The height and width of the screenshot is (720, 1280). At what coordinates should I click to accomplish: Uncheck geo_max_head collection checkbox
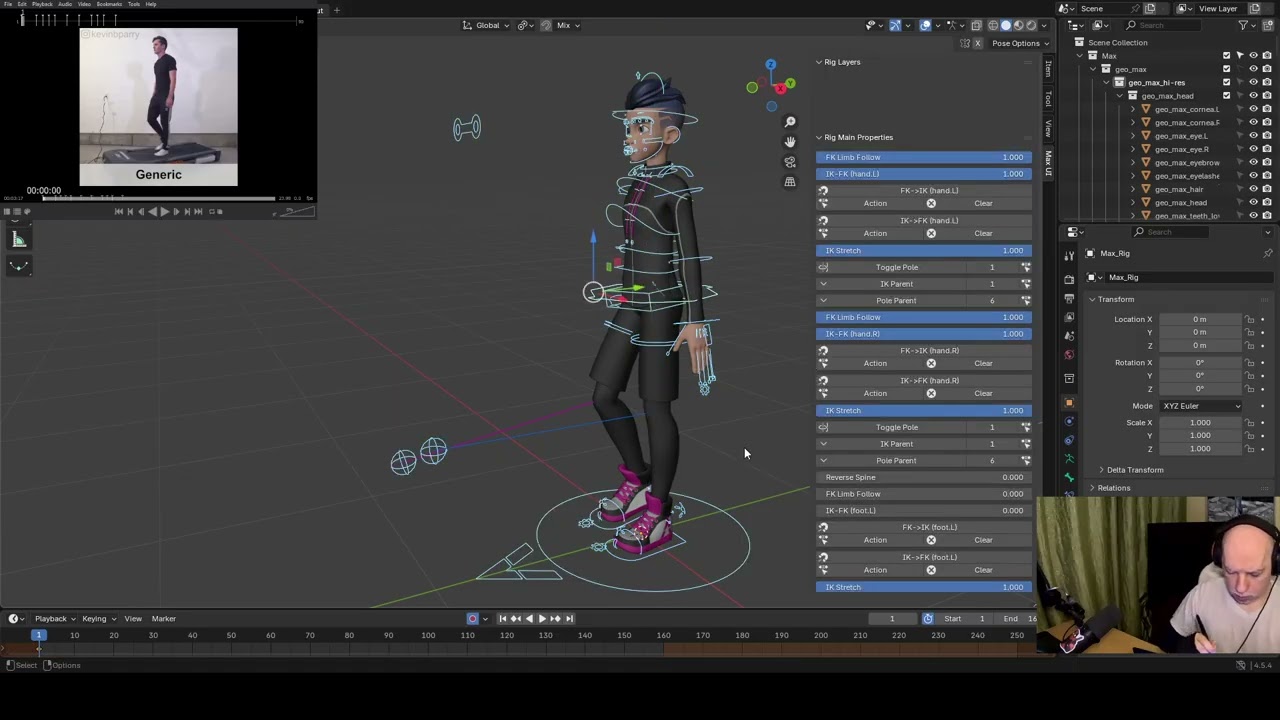[1227, 96]
